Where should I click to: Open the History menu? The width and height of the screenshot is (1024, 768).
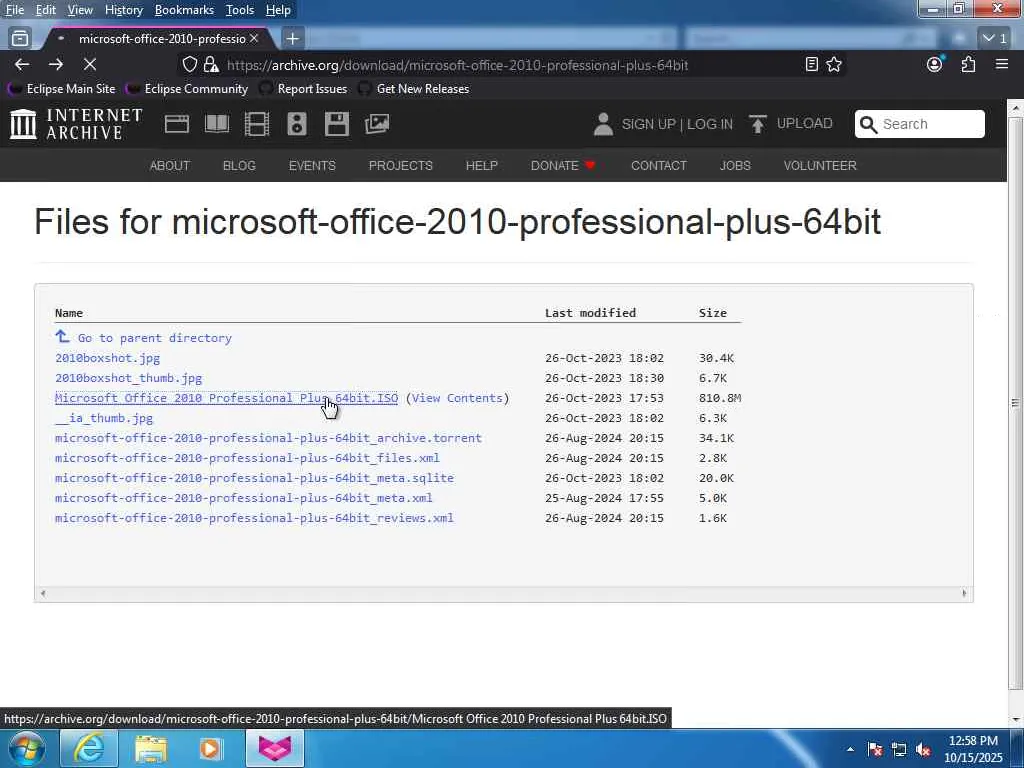pyautogui.click(x=123, y=10)
